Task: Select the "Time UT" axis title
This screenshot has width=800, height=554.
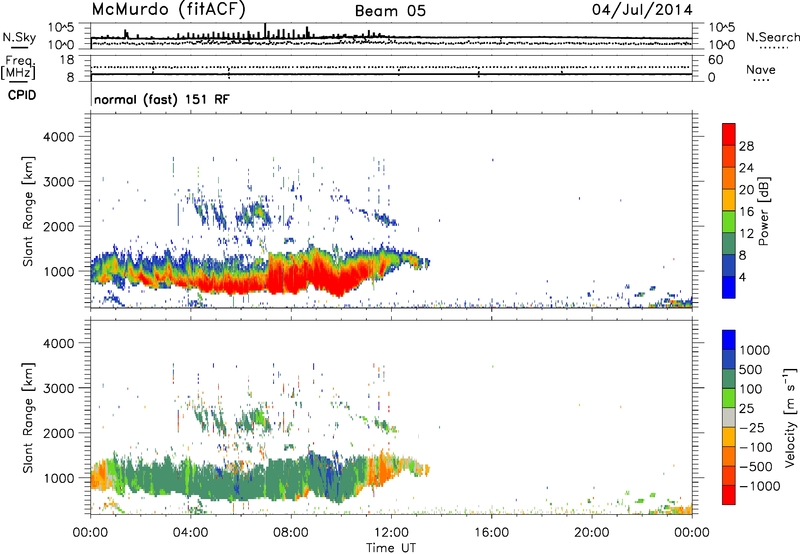Action: pos(391,548)
